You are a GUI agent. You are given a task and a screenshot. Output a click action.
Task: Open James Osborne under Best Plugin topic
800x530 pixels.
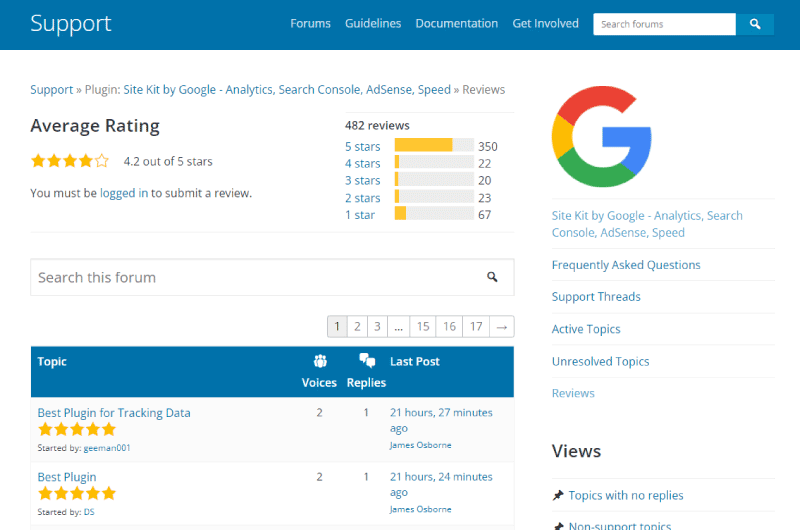420,510
